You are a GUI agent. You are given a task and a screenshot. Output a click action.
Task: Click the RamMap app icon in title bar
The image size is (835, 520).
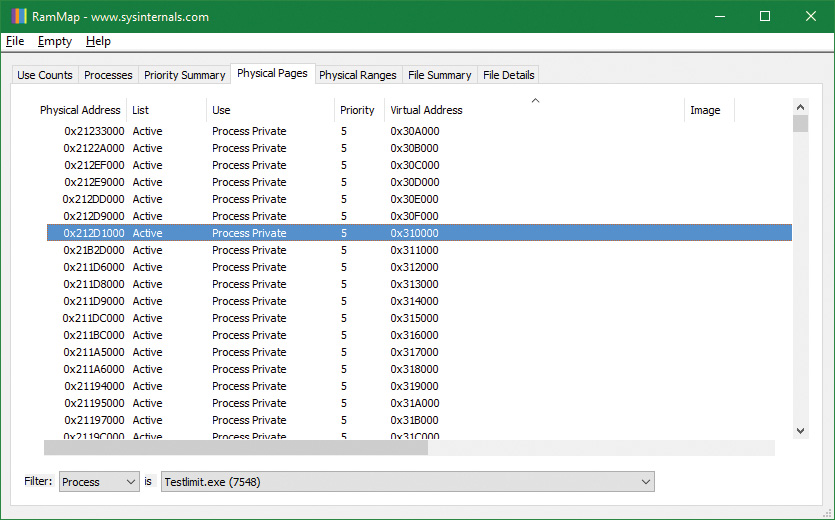[x=18, y=16]
